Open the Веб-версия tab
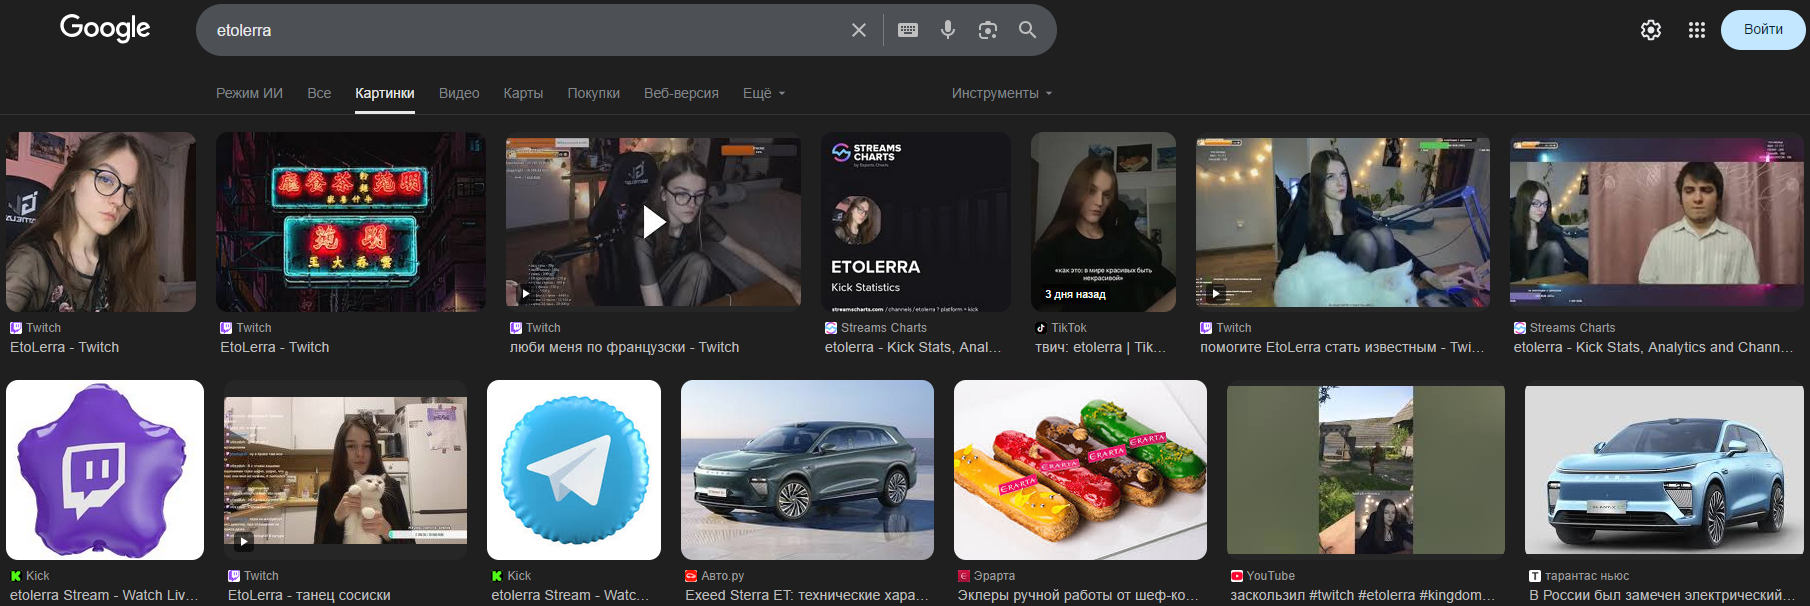 [681, 93]
